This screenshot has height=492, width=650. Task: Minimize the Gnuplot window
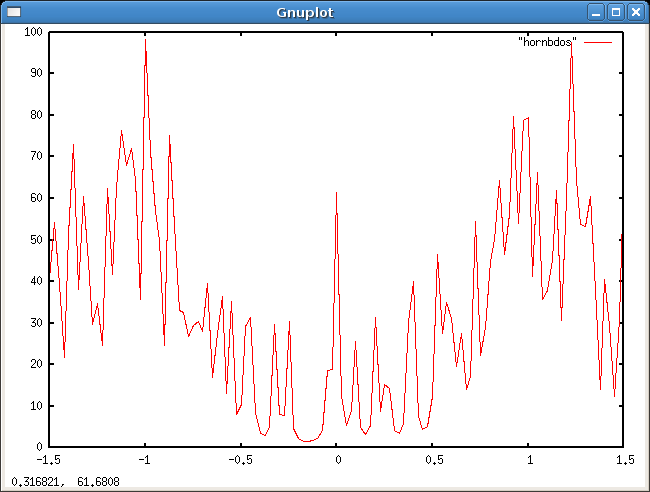pos(596,13)
